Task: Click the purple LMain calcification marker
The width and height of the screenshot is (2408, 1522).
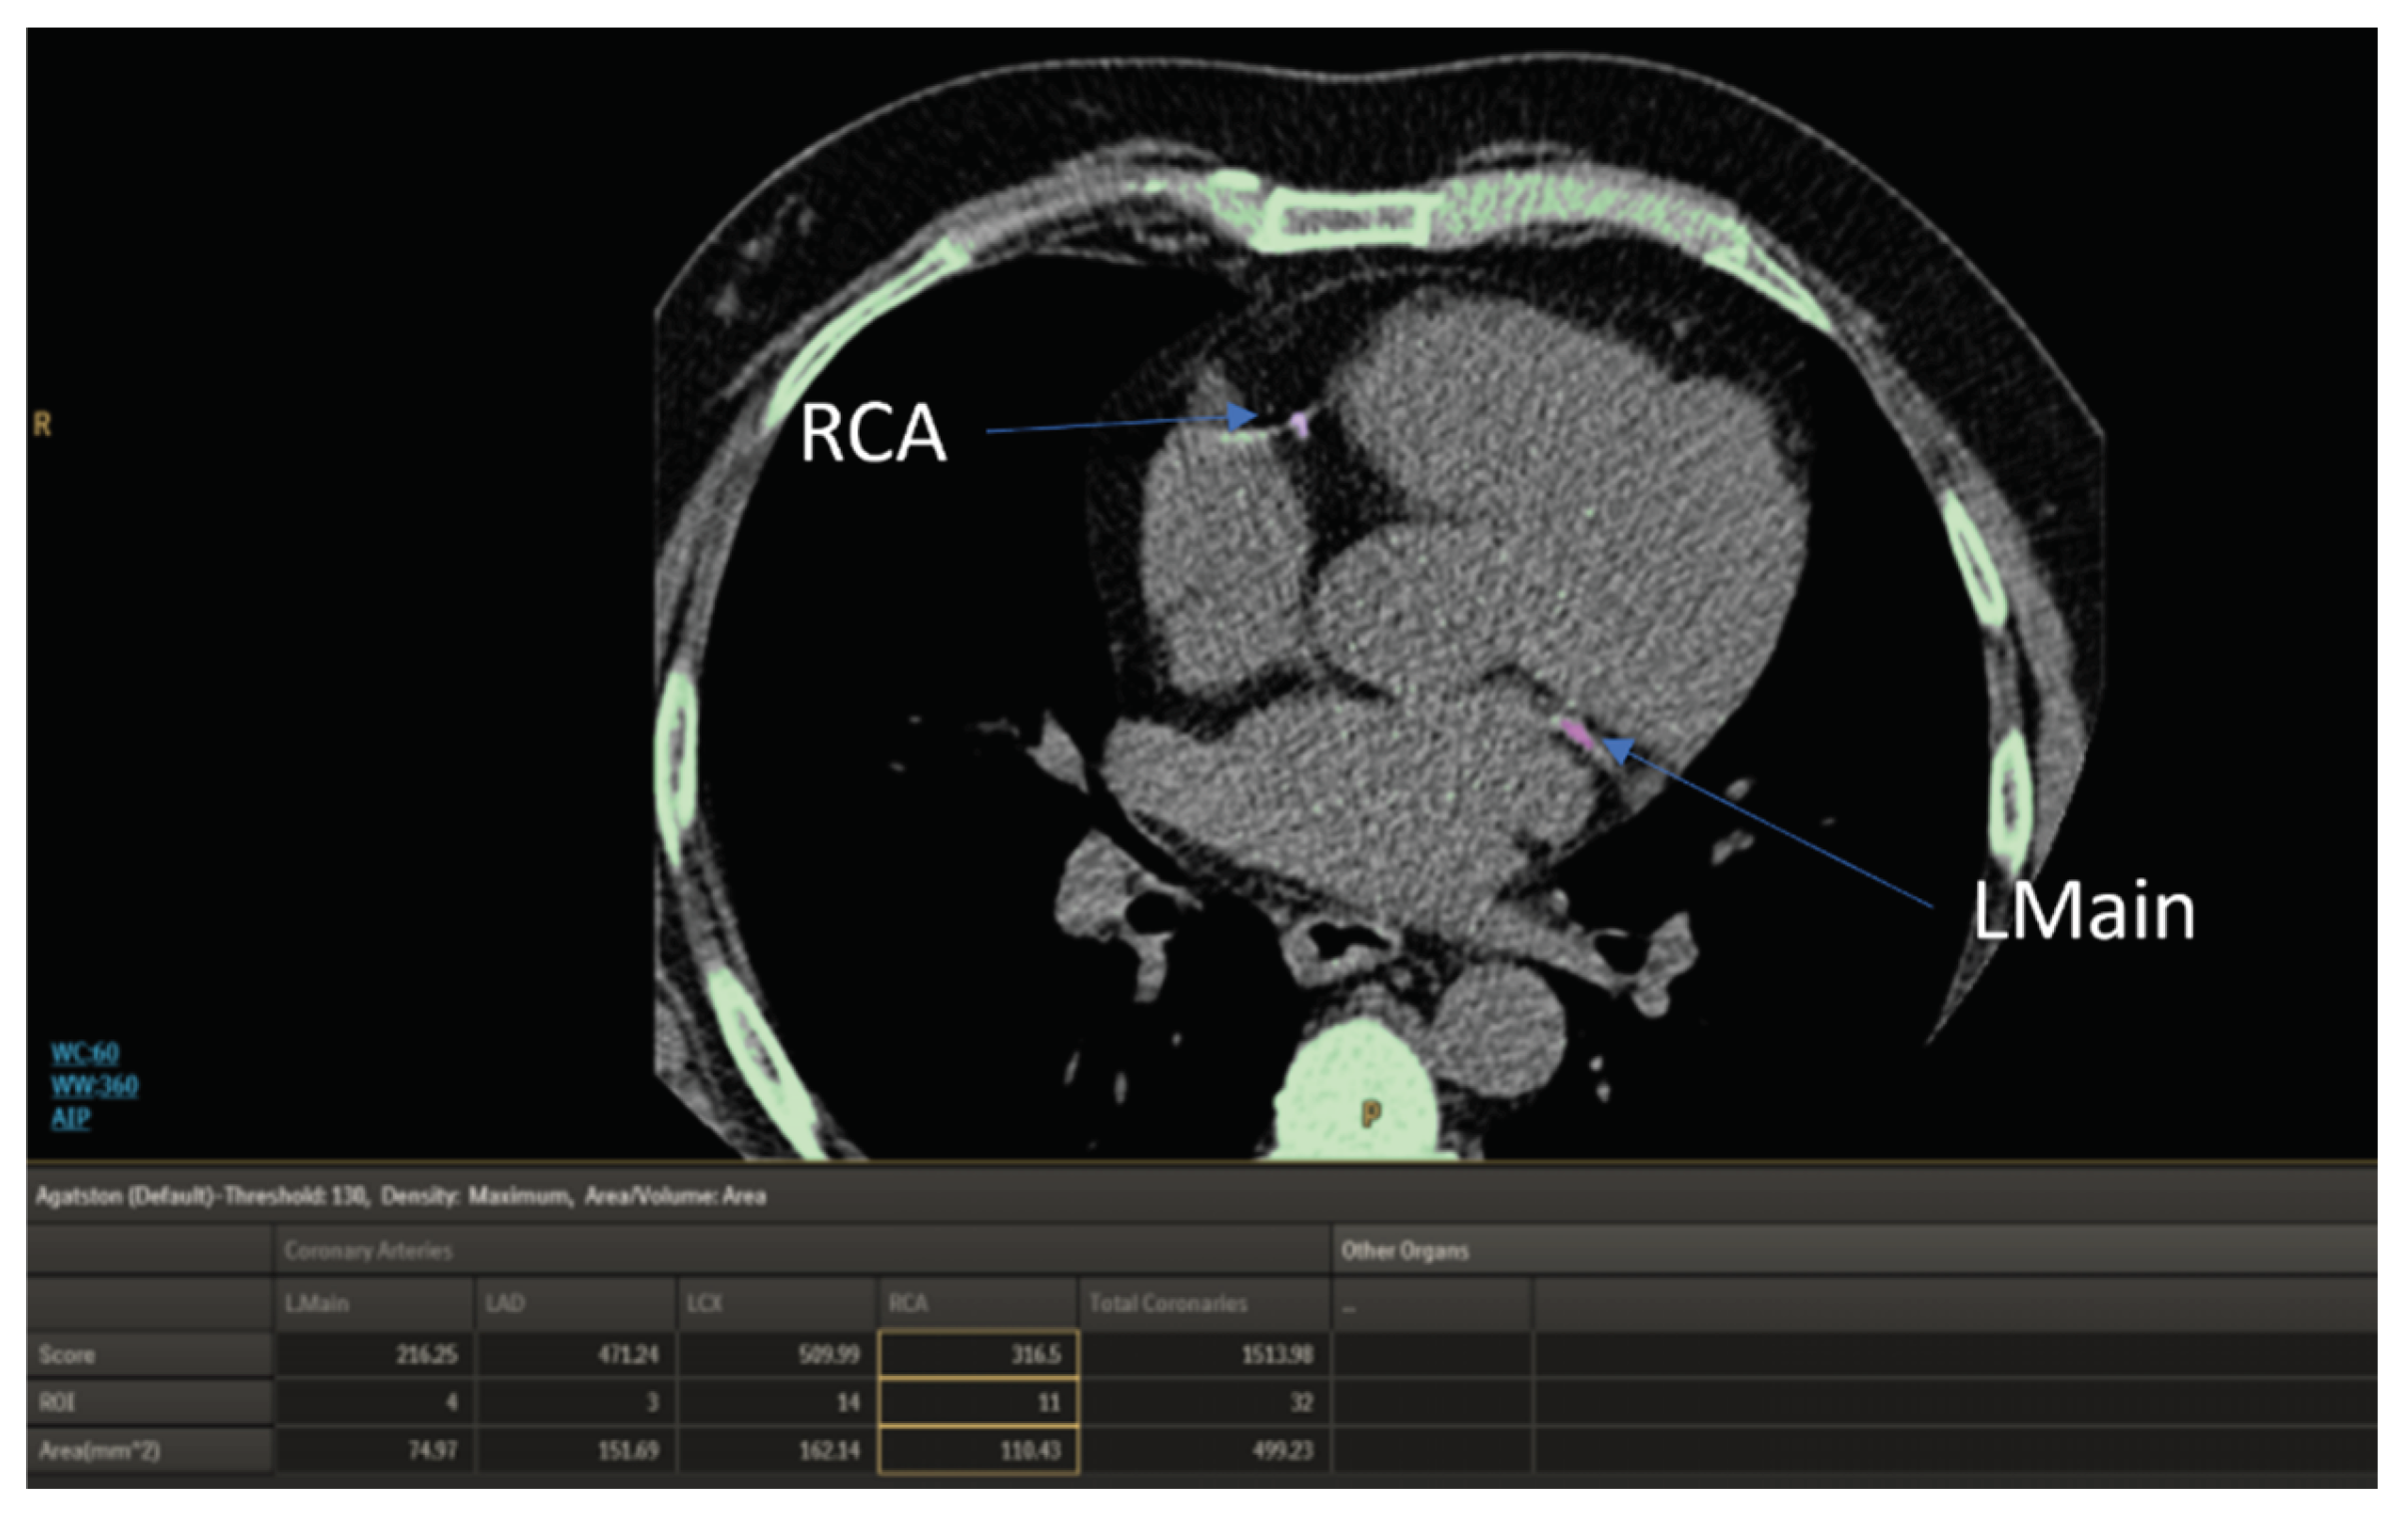Action: tap(1577, 733)
